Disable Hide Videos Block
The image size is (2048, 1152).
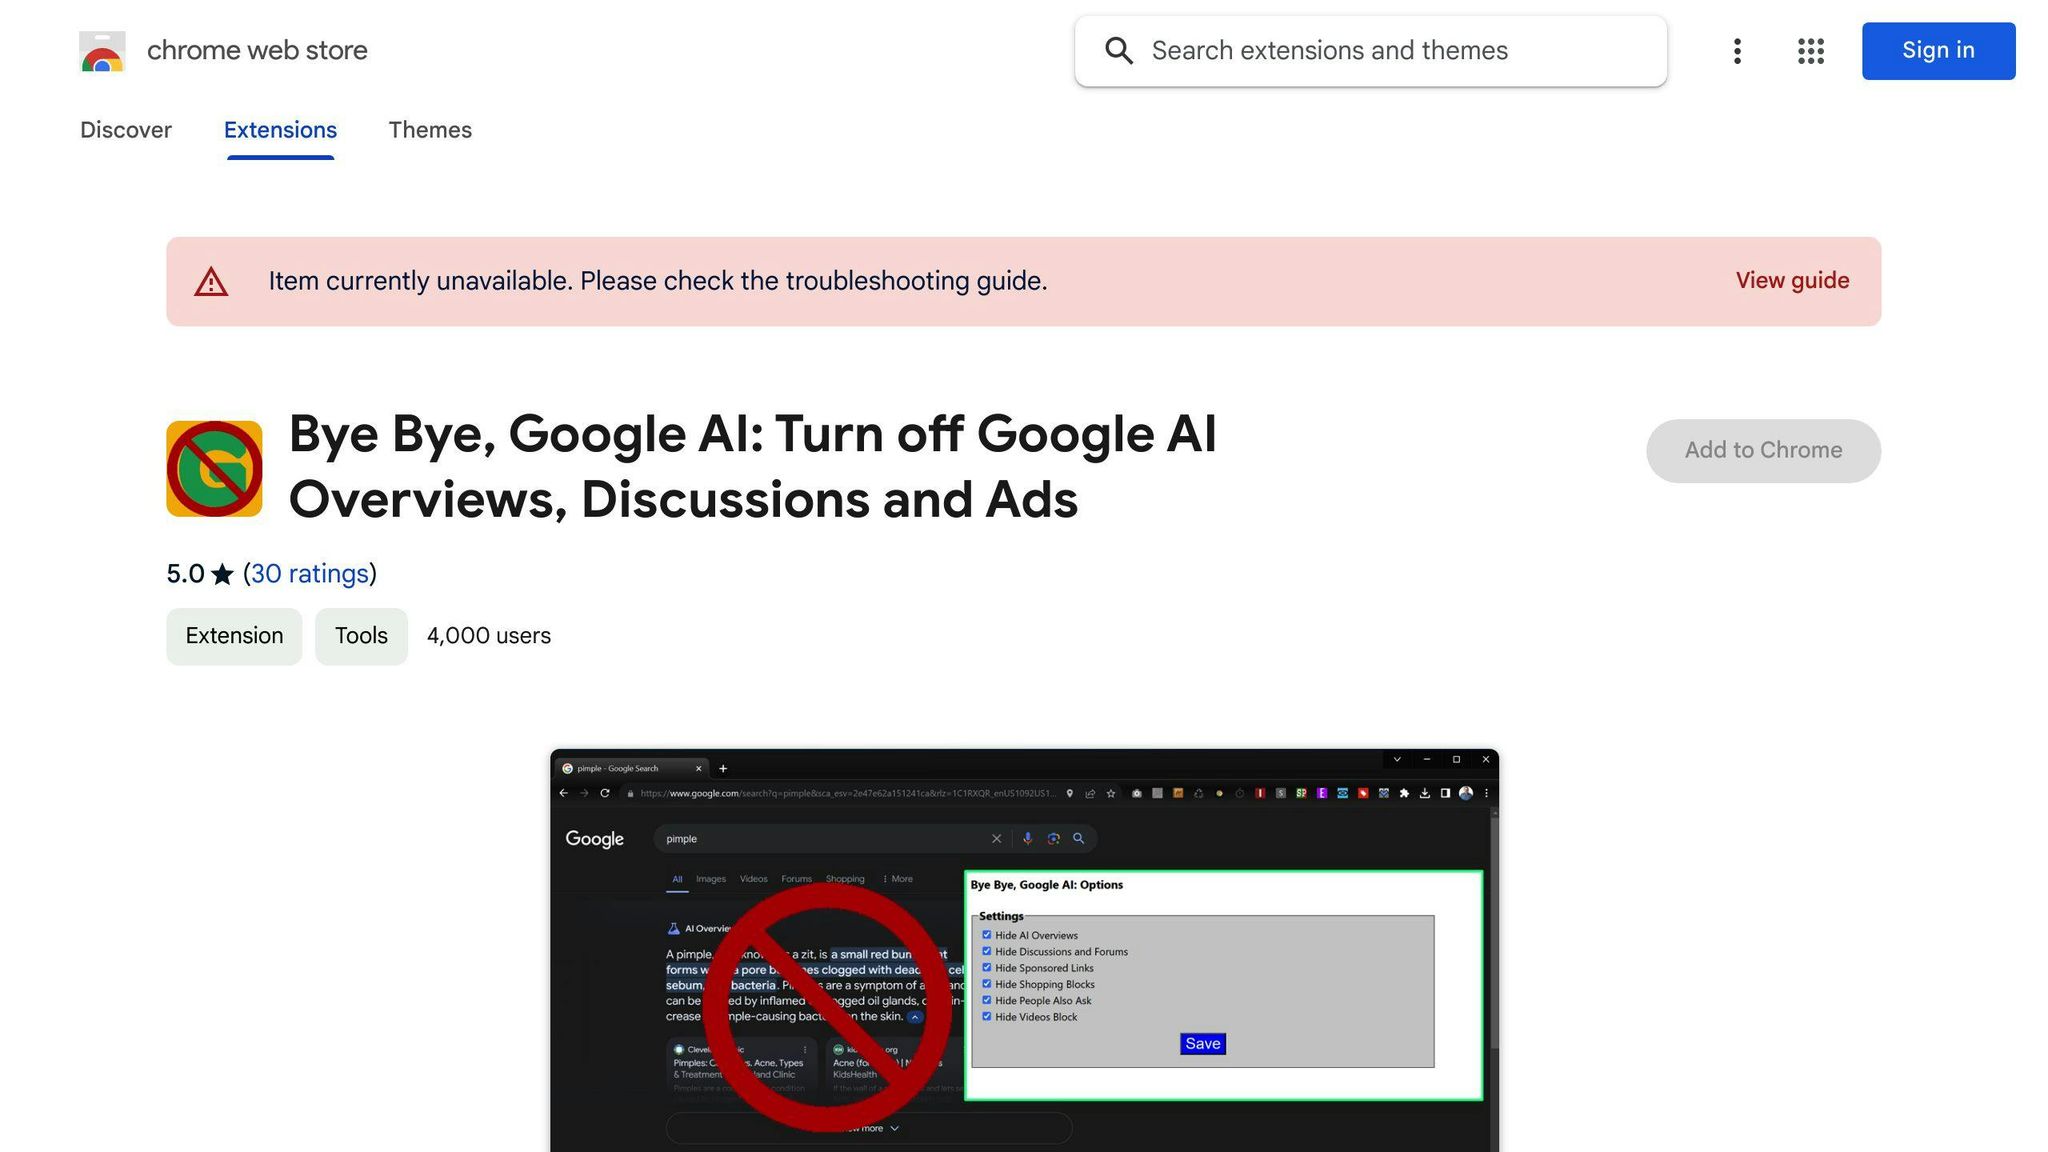coord(986,1016)
